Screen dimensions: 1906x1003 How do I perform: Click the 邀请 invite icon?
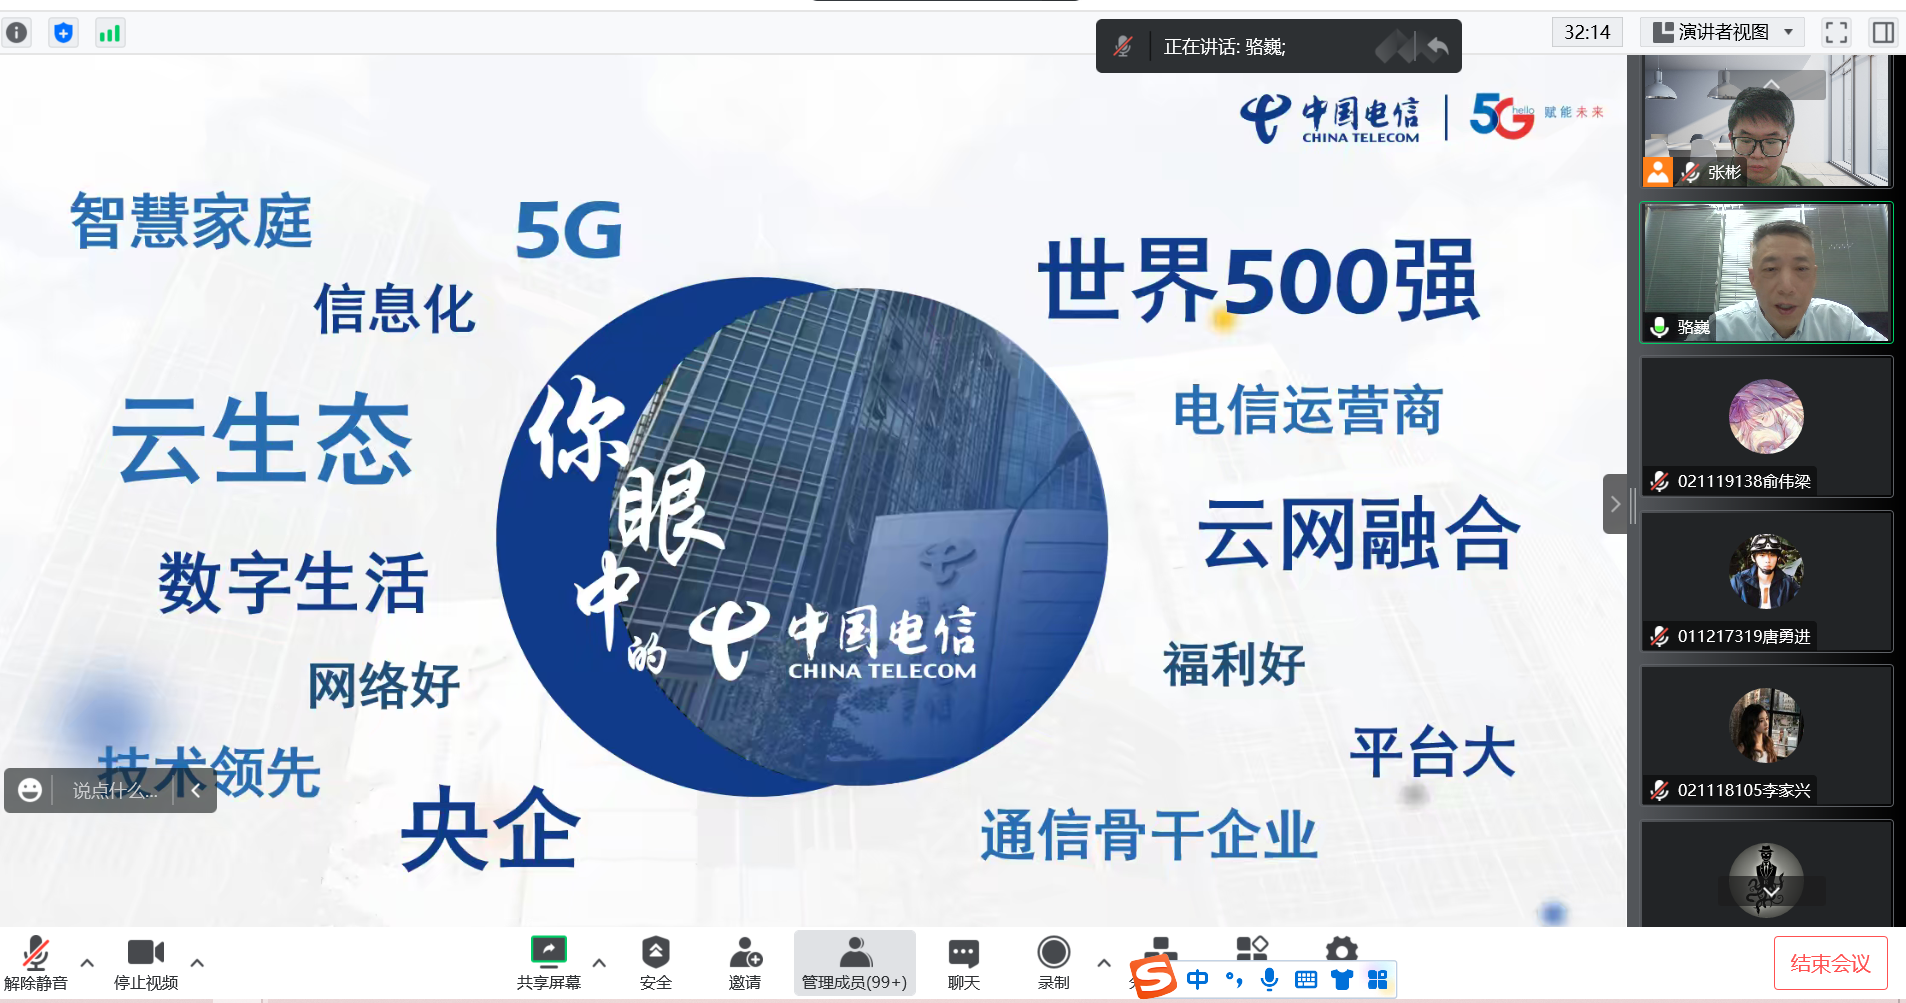coord(745,963)
